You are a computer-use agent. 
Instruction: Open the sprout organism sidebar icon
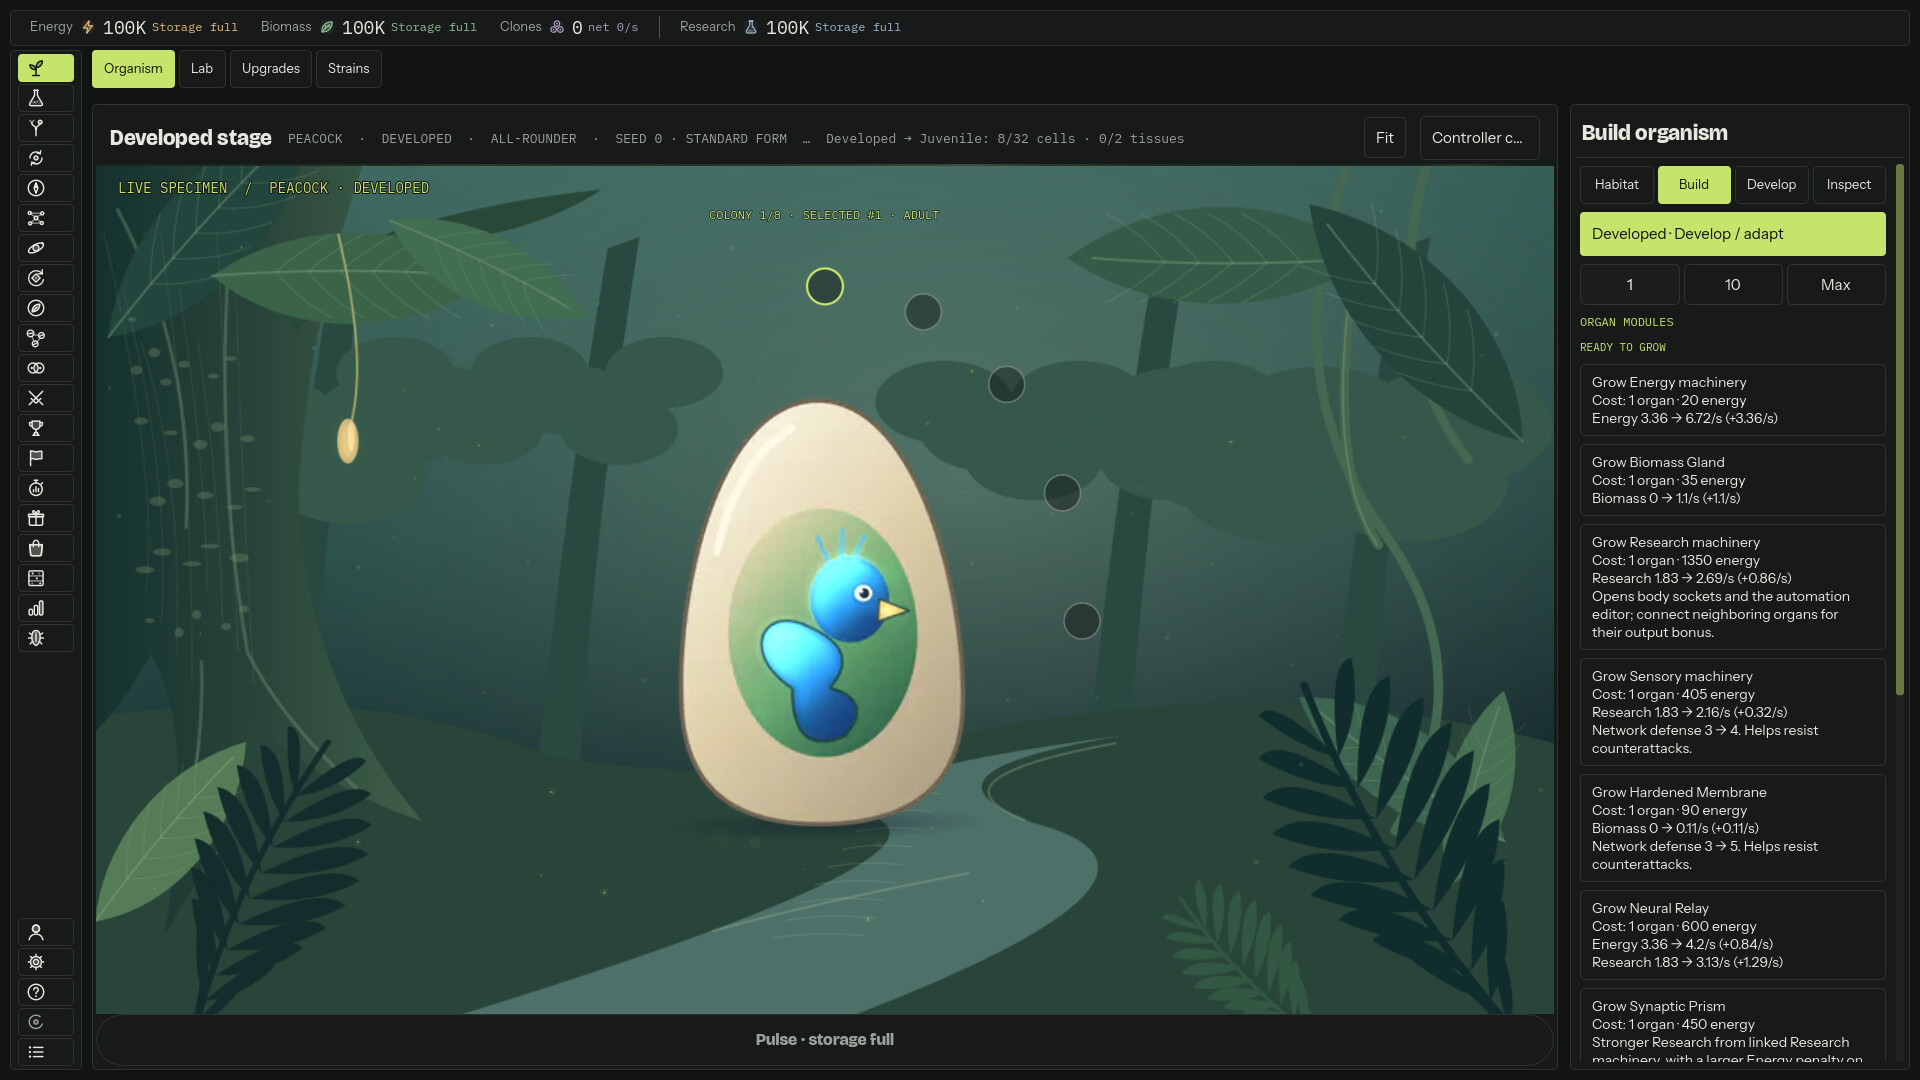[45, 68]
